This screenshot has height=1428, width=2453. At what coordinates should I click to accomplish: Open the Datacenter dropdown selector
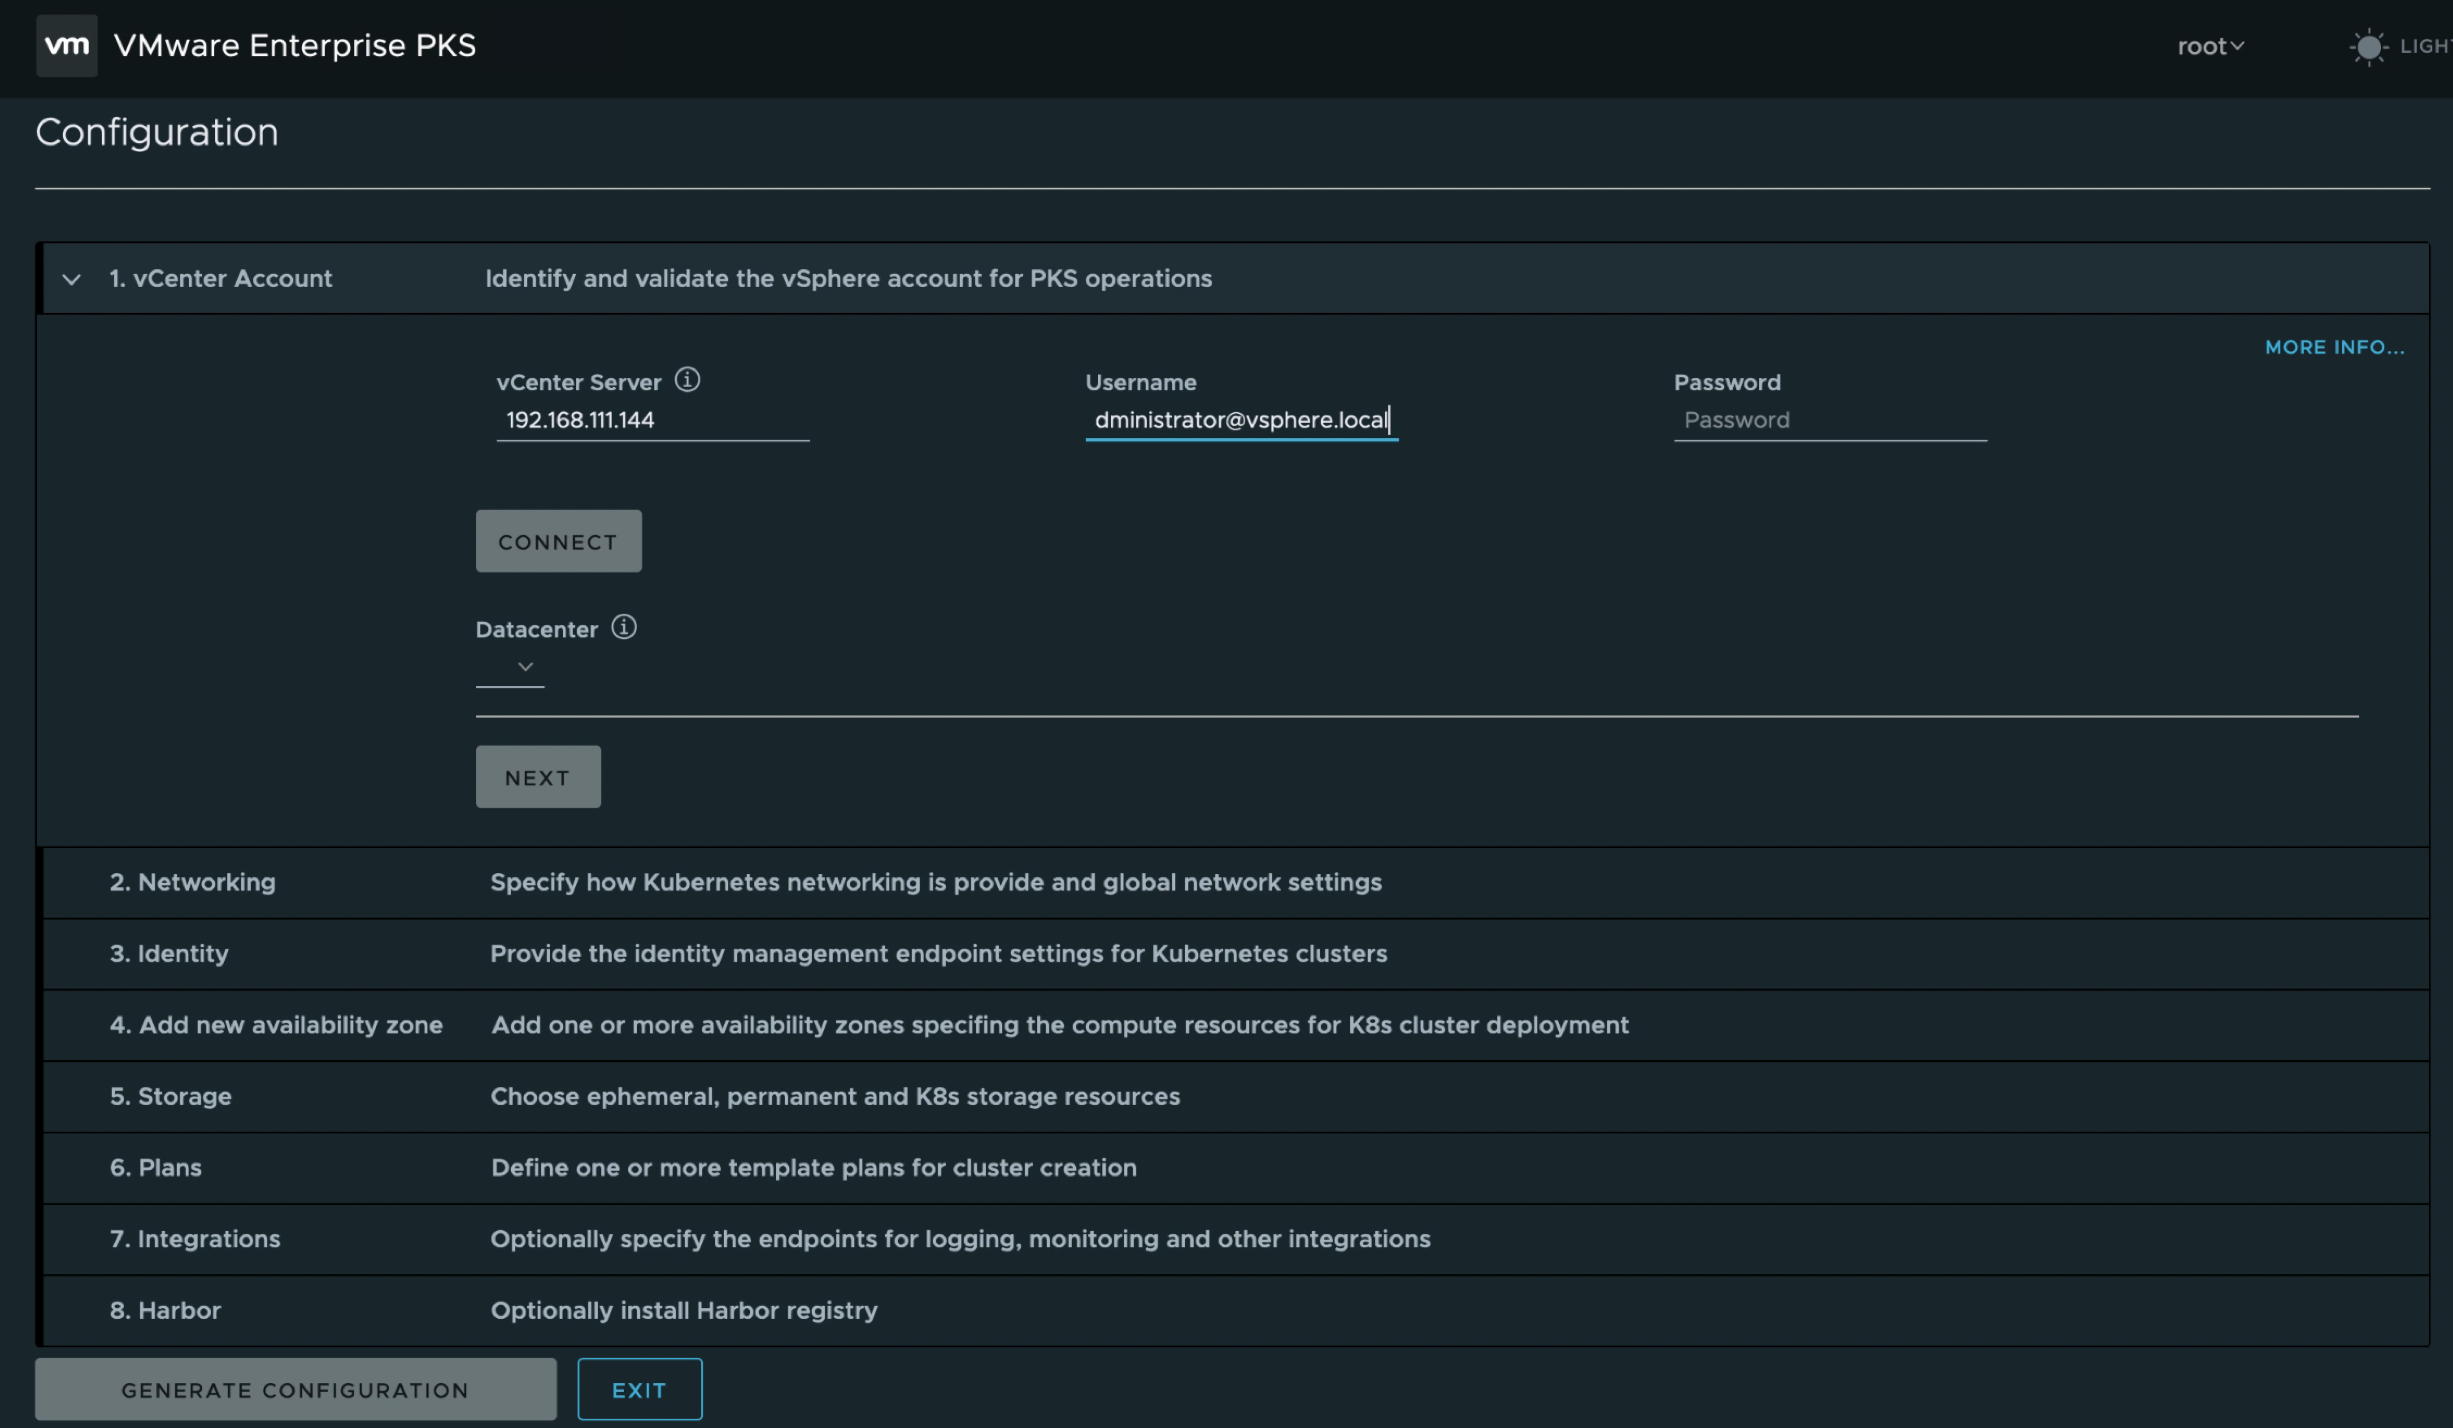coord(510,667)
